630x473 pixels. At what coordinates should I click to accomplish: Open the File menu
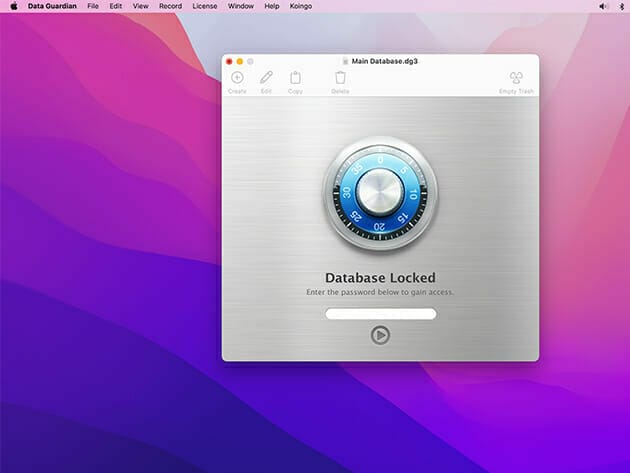pos(93,6)
